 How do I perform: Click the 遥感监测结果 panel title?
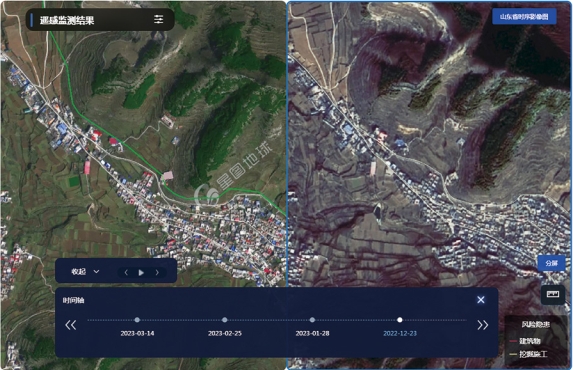(67, 20)
